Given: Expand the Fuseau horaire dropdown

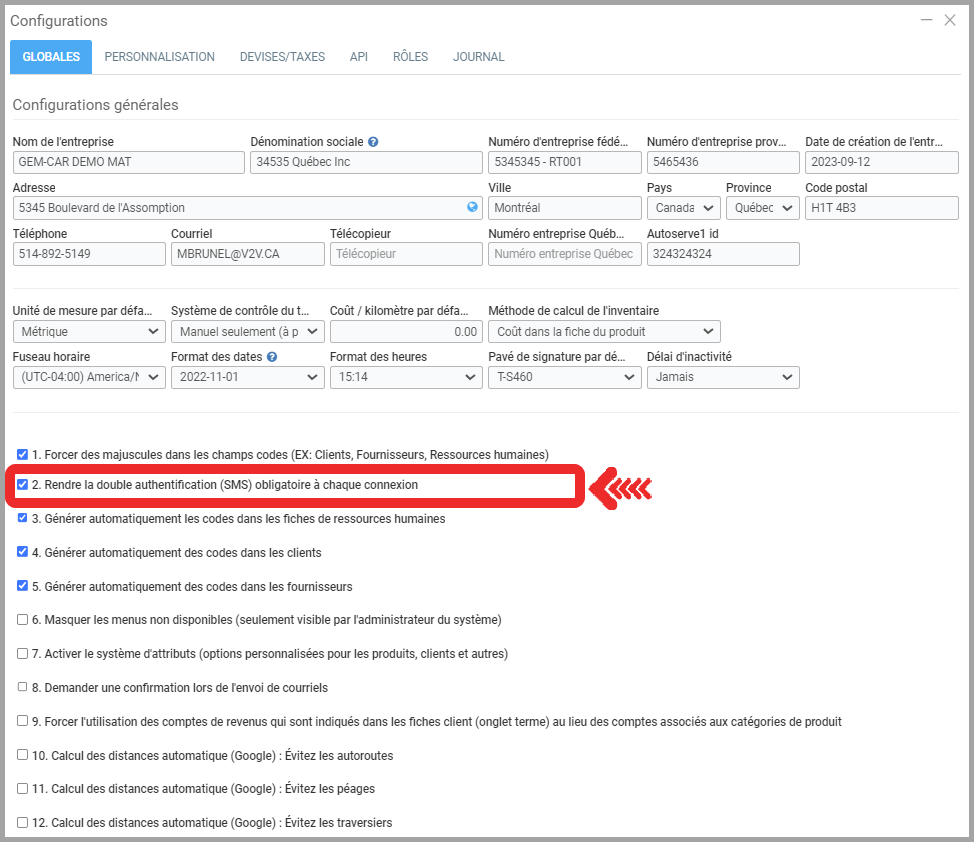Looking at the screenshot, I should point(88,377).
